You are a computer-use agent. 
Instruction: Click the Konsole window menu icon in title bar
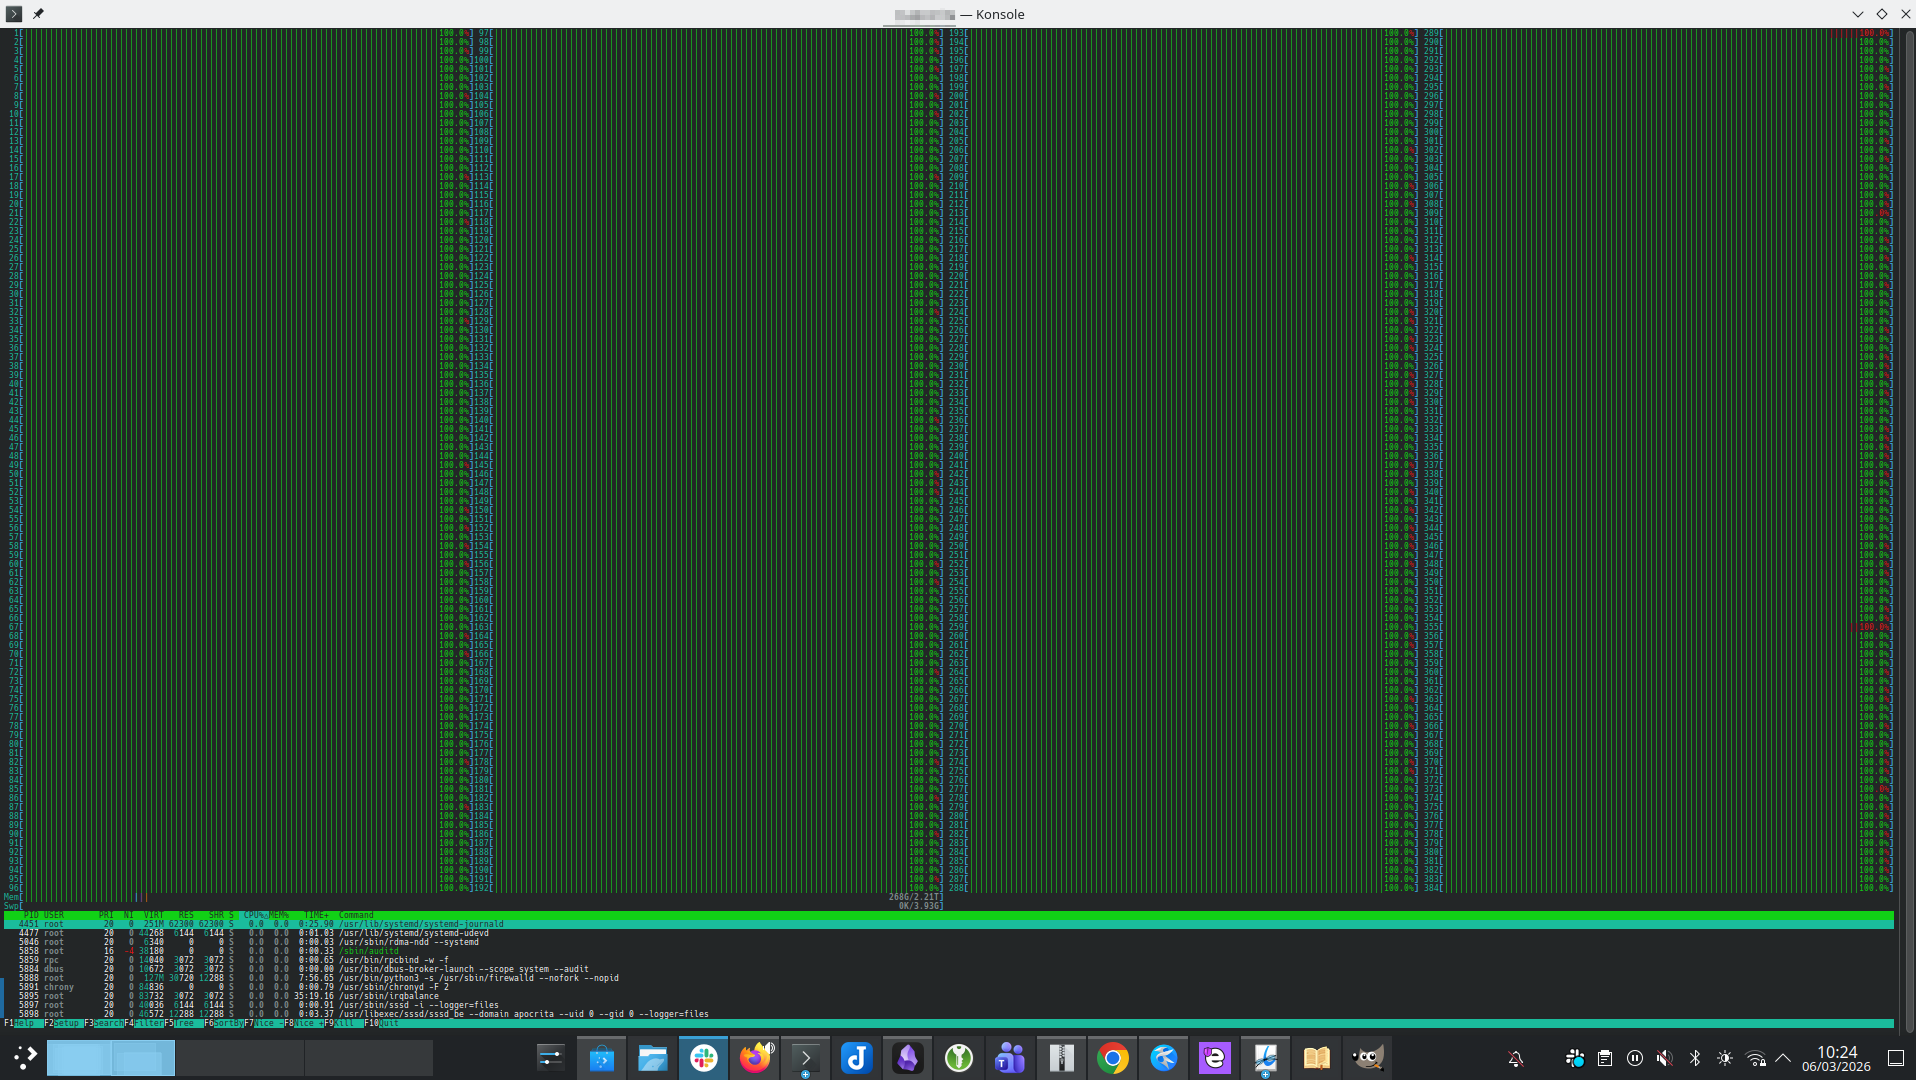pos(14,14)
